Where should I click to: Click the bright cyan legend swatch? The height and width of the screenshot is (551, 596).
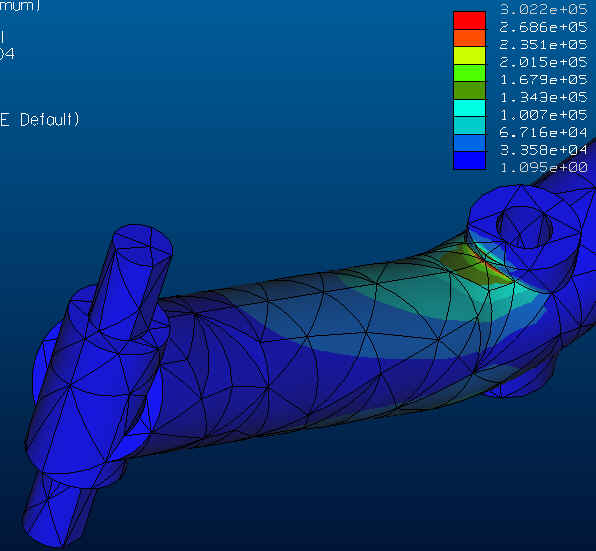tap(469, 108)
